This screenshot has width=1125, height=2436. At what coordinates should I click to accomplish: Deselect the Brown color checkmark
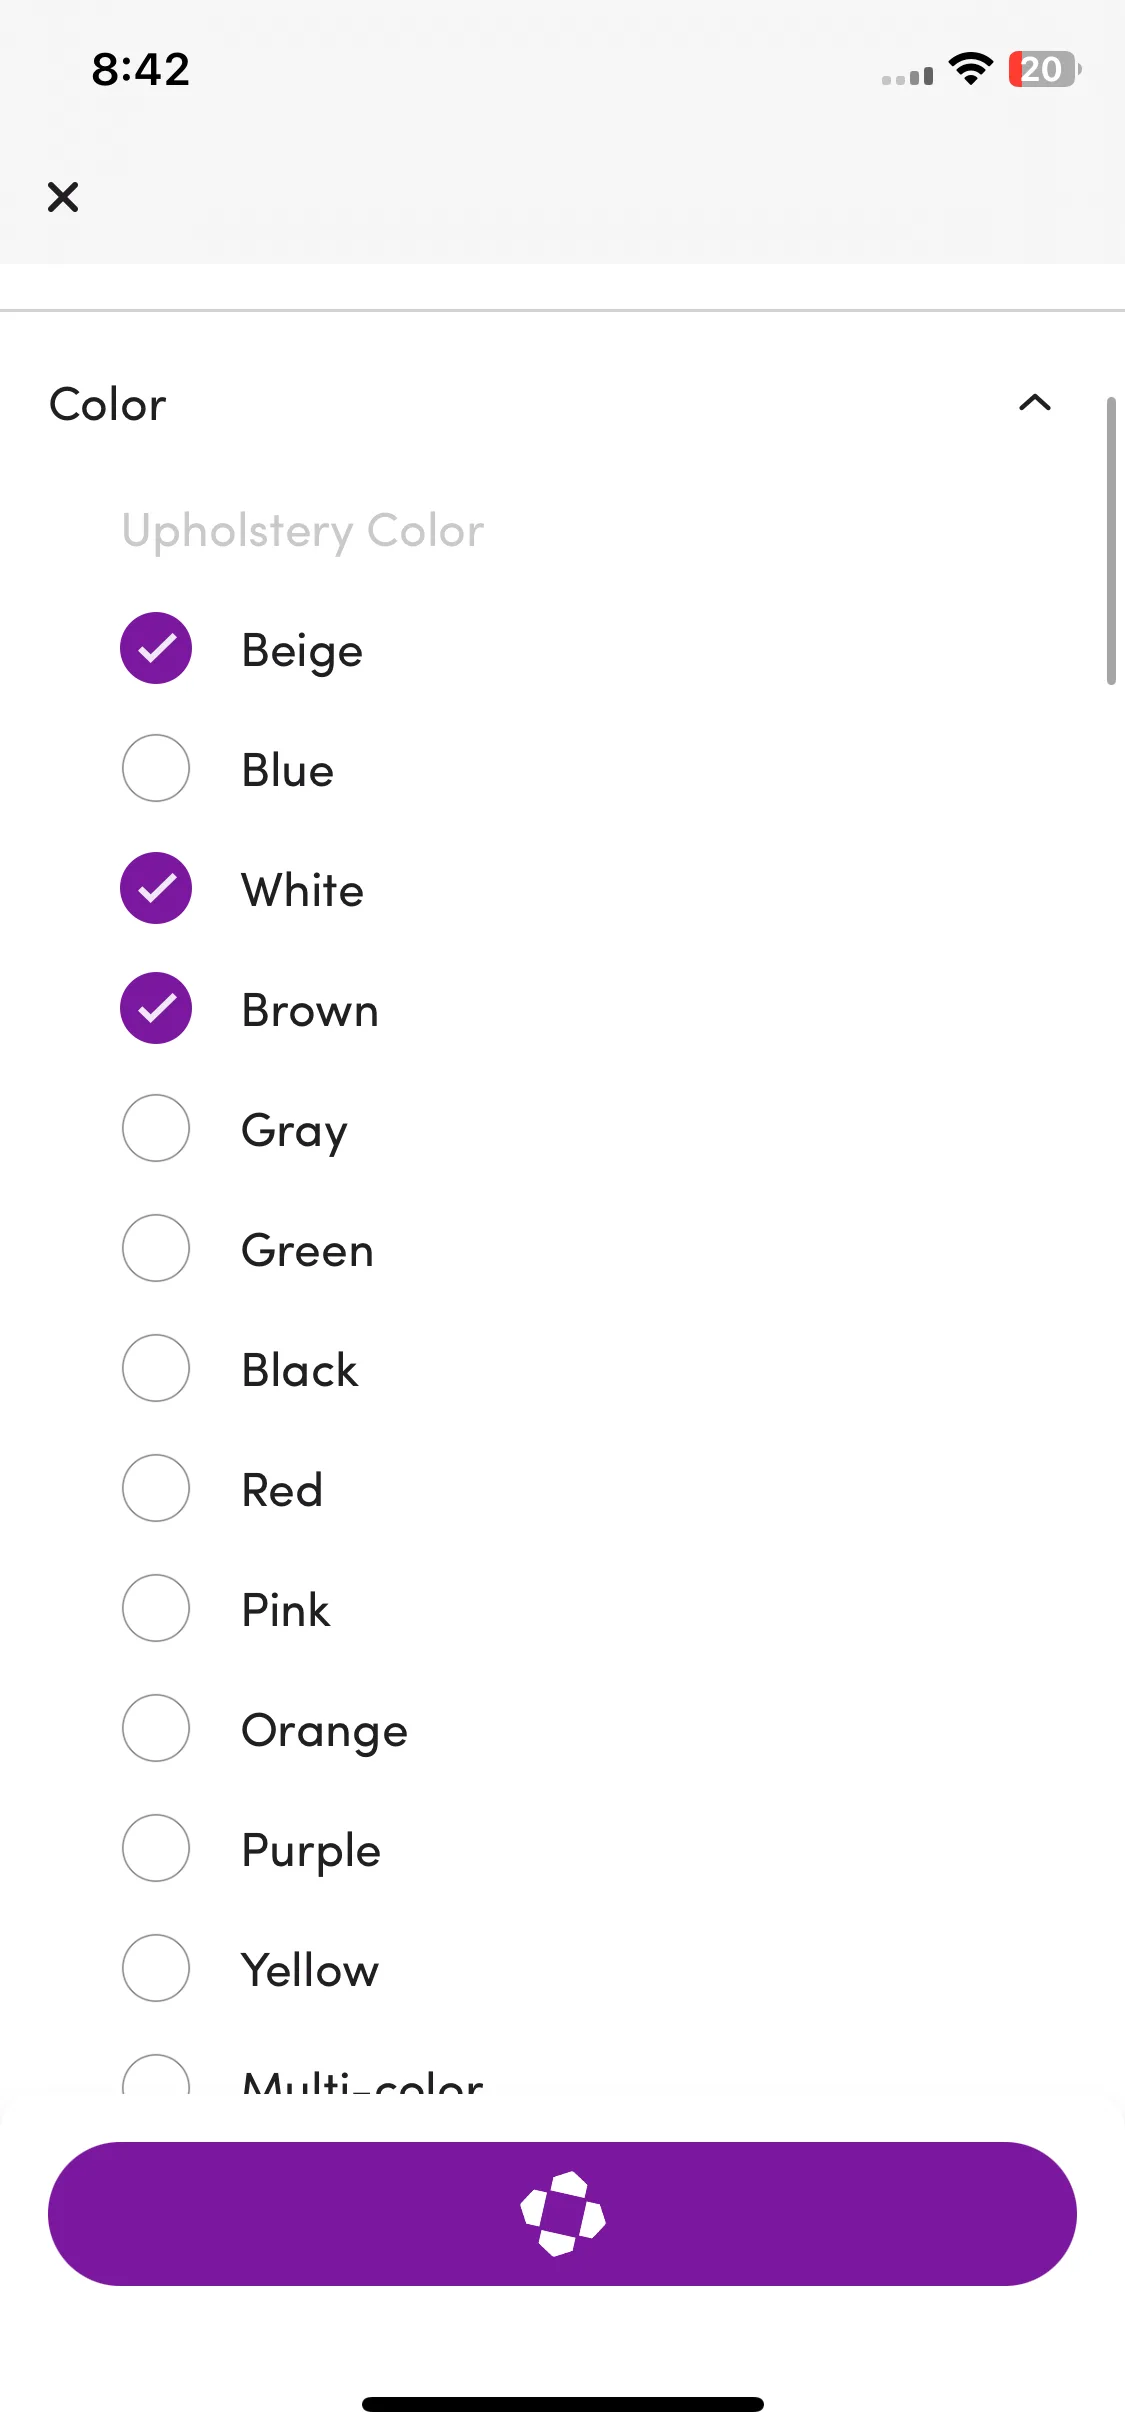point(156,1008)
